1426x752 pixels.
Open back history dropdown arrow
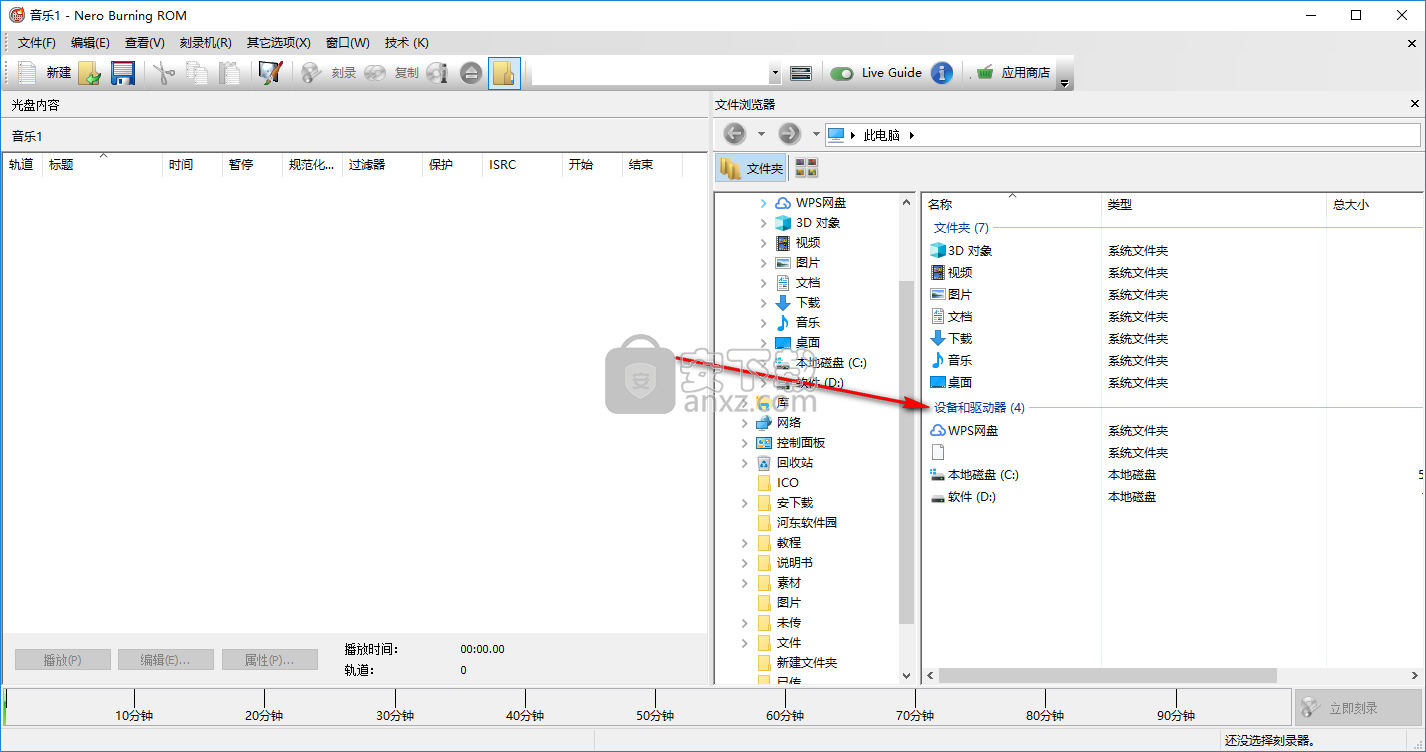pos(761,134)
